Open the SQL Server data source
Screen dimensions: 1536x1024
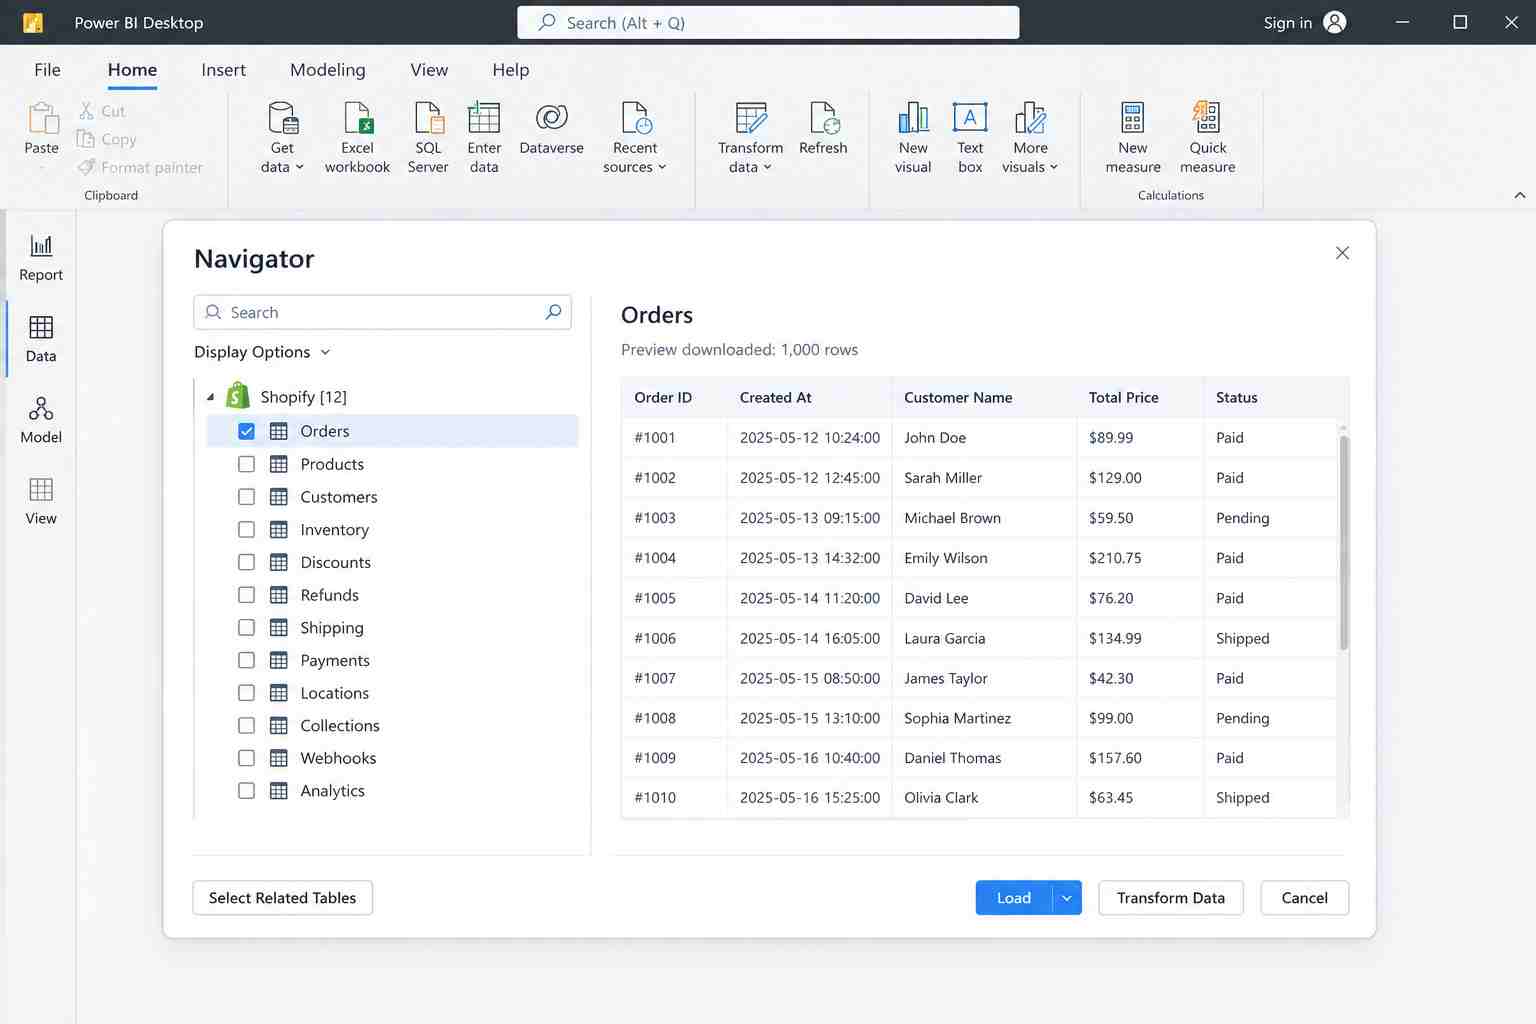(428, 138)
